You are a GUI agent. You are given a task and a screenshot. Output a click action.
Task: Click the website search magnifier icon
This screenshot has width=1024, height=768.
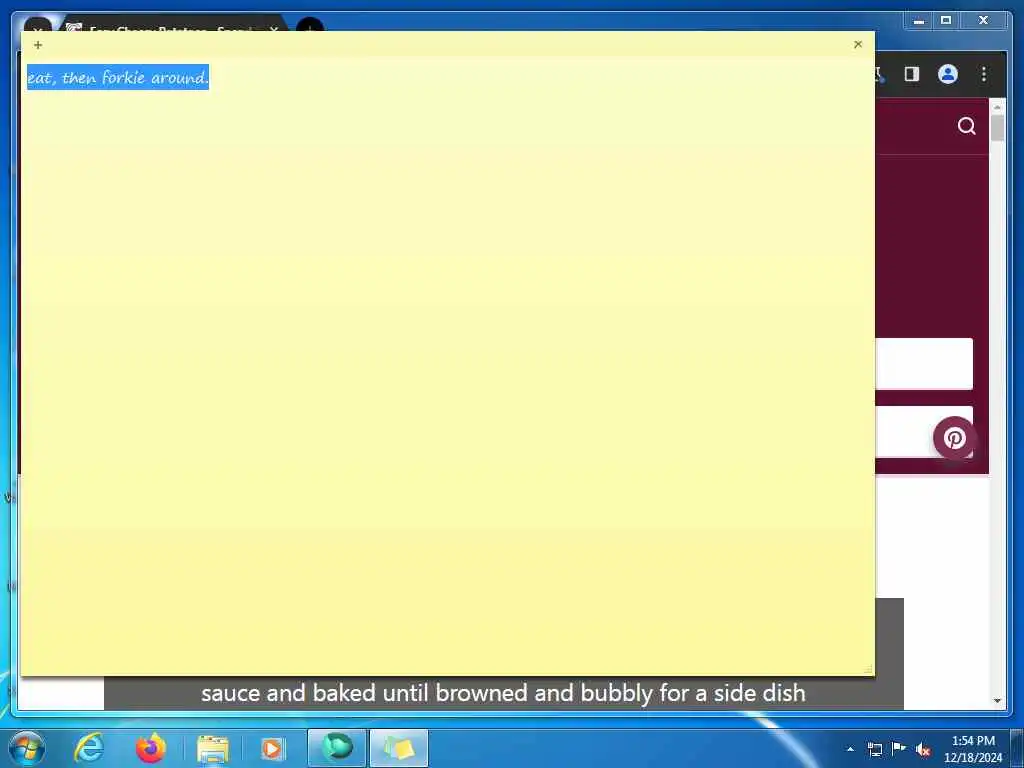tap(967, 126)
